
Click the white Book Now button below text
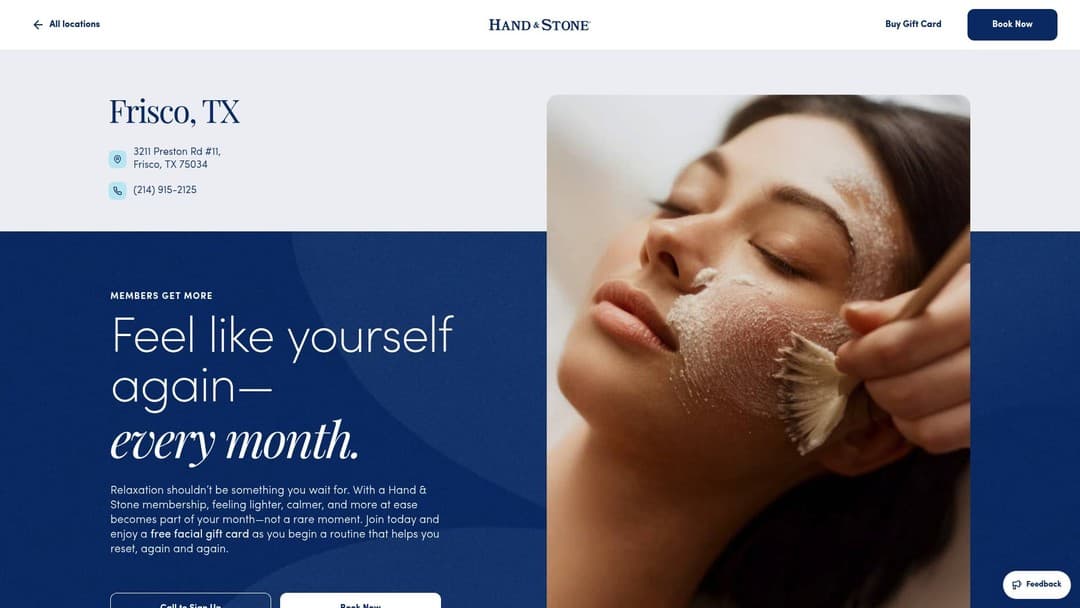(x=360, y=600)
